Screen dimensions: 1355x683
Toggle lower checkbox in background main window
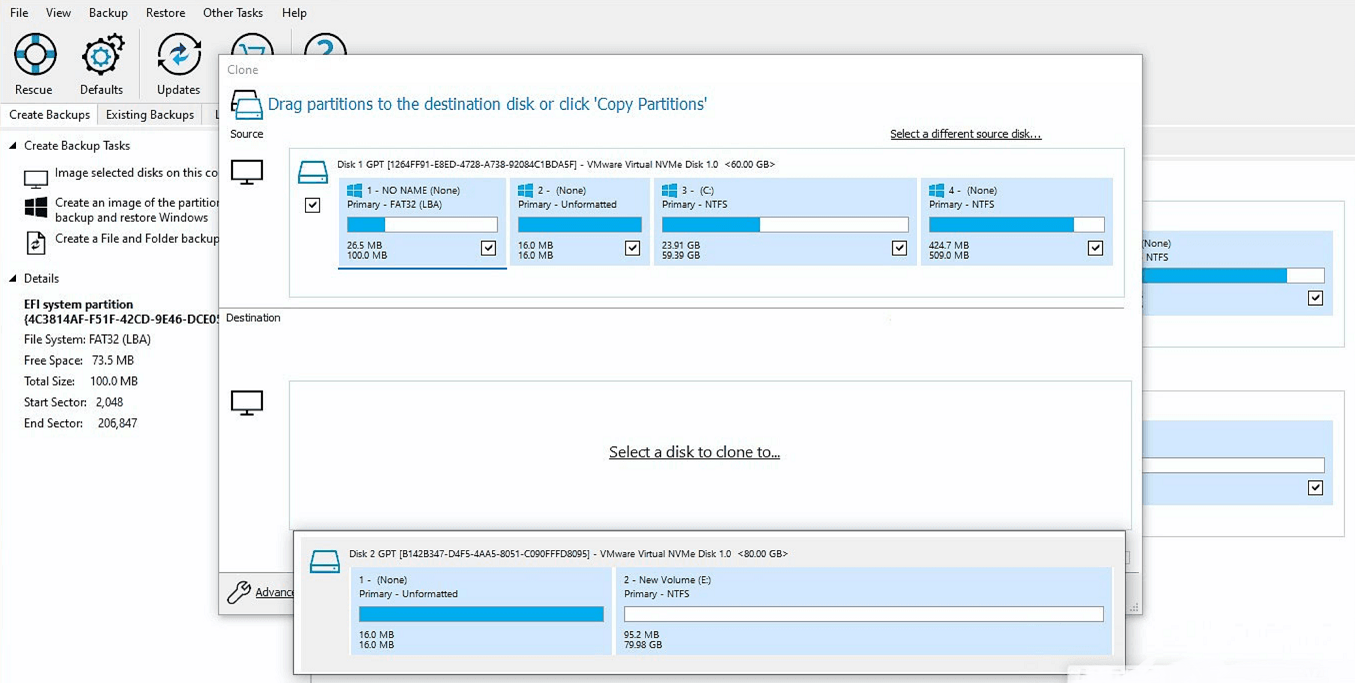(x=1315, y=488)
